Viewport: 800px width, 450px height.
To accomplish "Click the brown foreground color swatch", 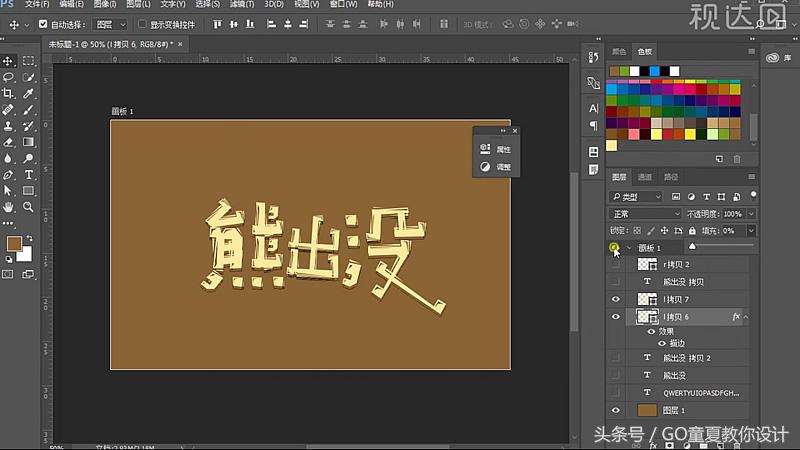I will (14, 243).
